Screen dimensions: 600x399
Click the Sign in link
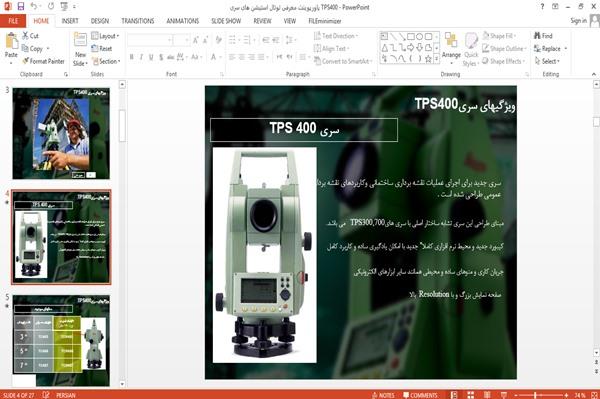(578, 21)
